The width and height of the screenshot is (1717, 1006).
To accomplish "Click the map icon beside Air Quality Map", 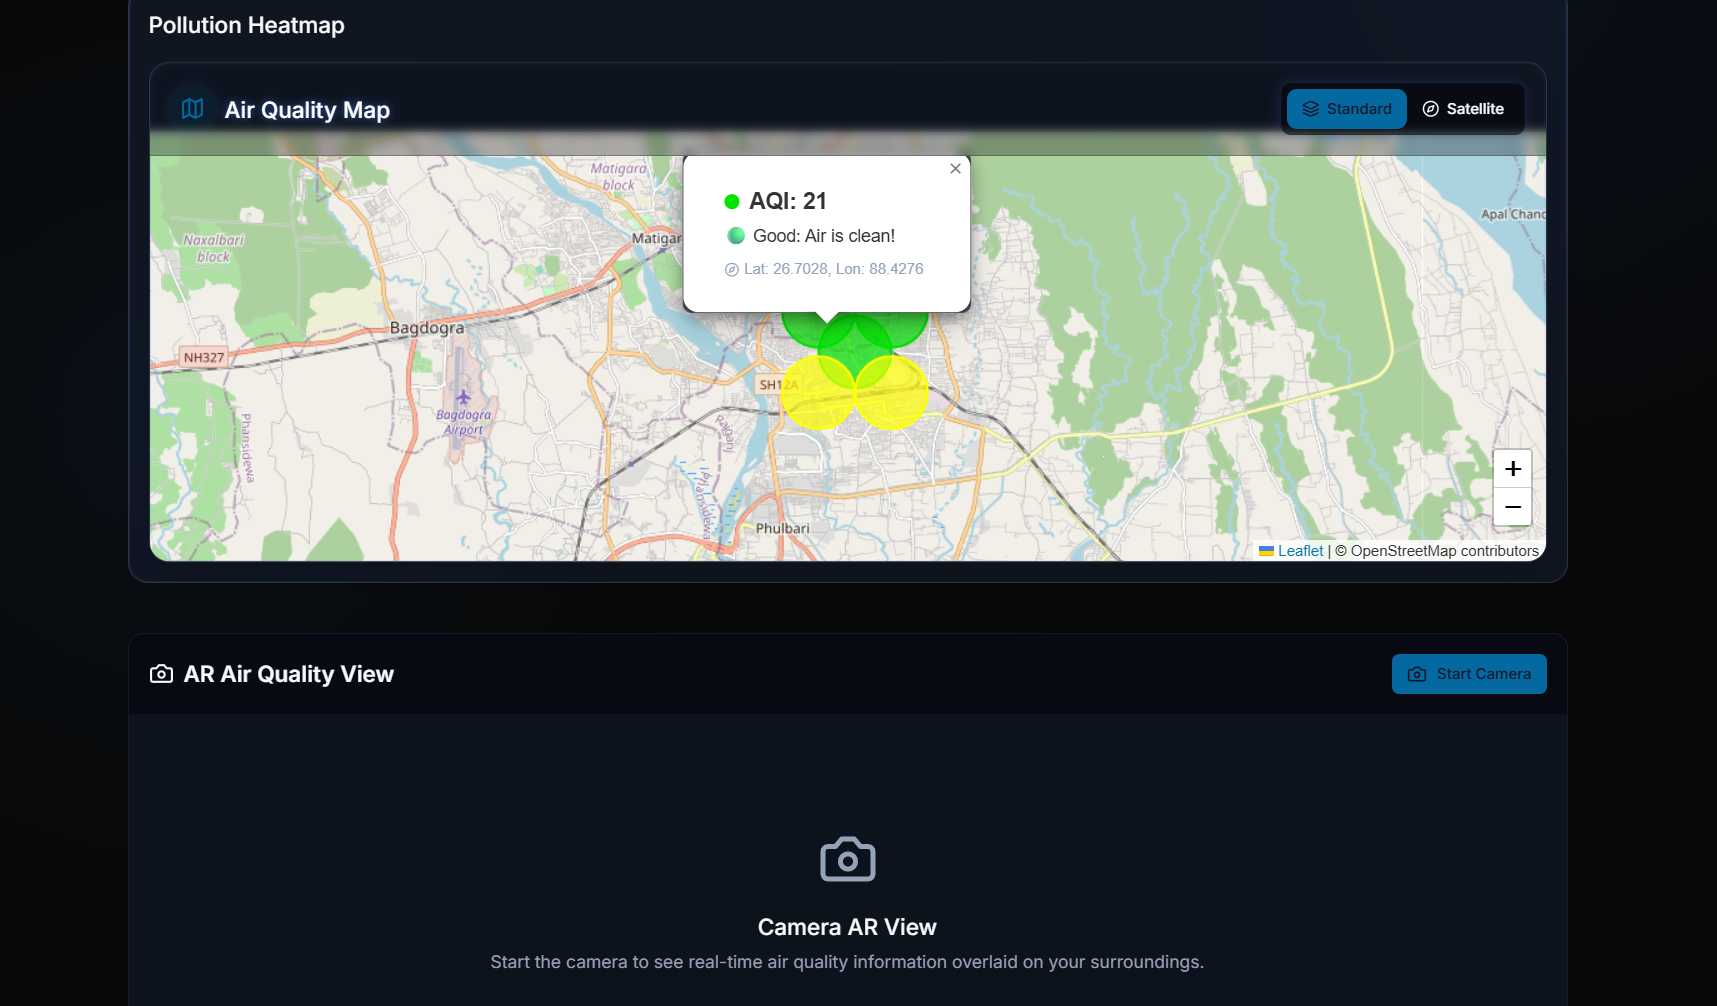I will (193, 109).
